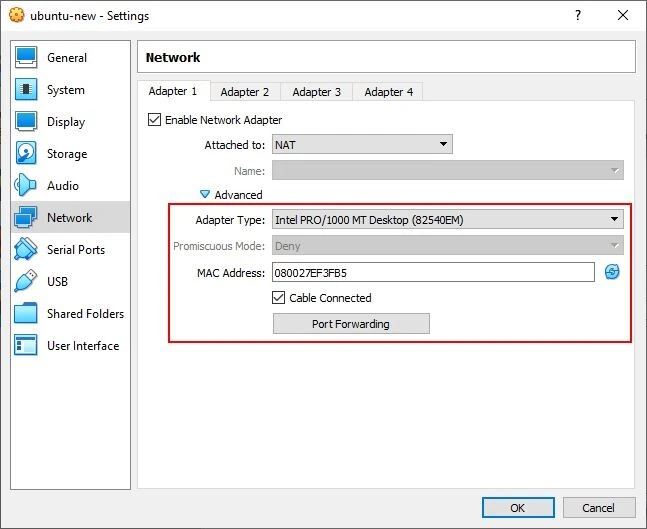
Task: Open General settings icon in sidebar
Action: 27,58
